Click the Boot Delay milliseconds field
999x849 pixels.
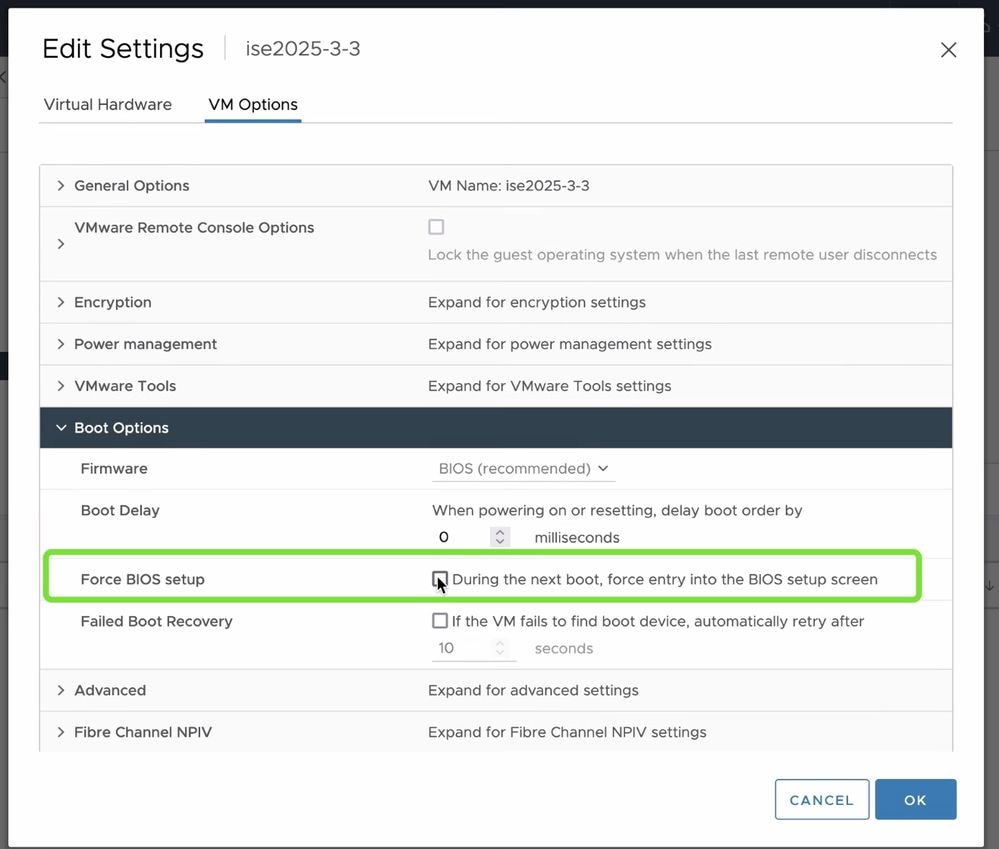[462, 537]
